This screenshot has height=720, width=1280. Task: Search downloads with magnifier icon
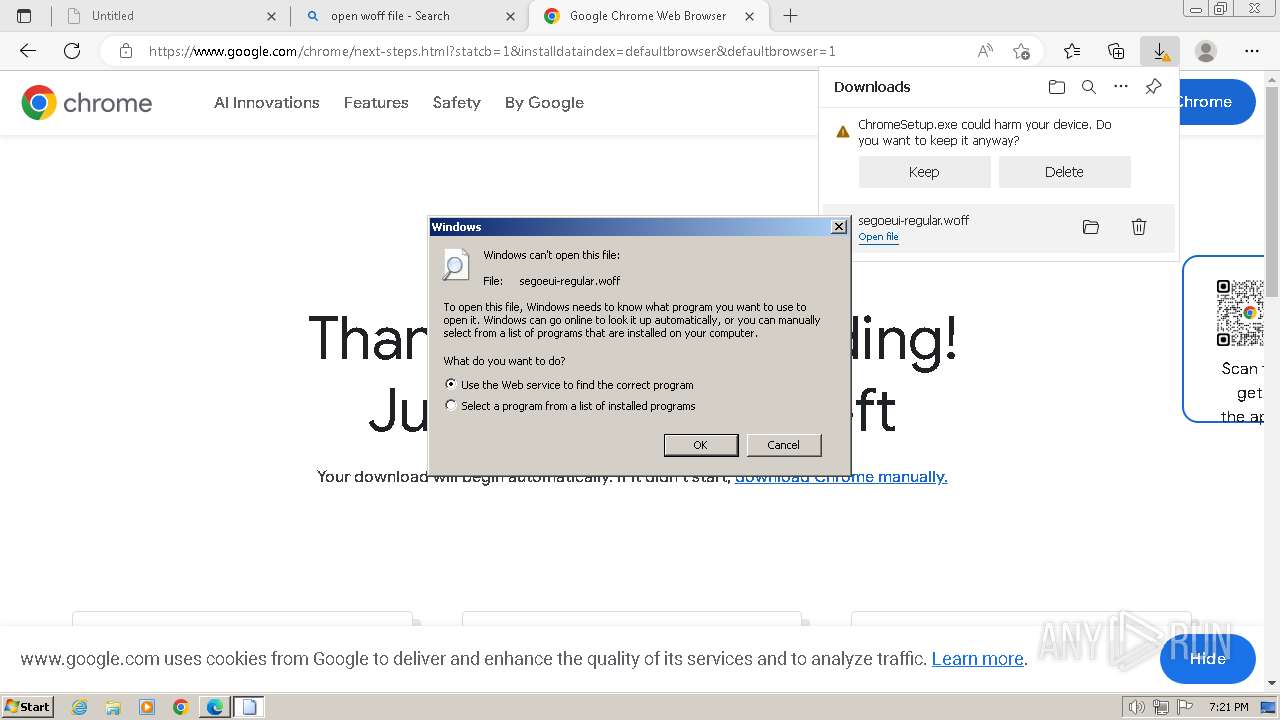(x=1089, y=87)
